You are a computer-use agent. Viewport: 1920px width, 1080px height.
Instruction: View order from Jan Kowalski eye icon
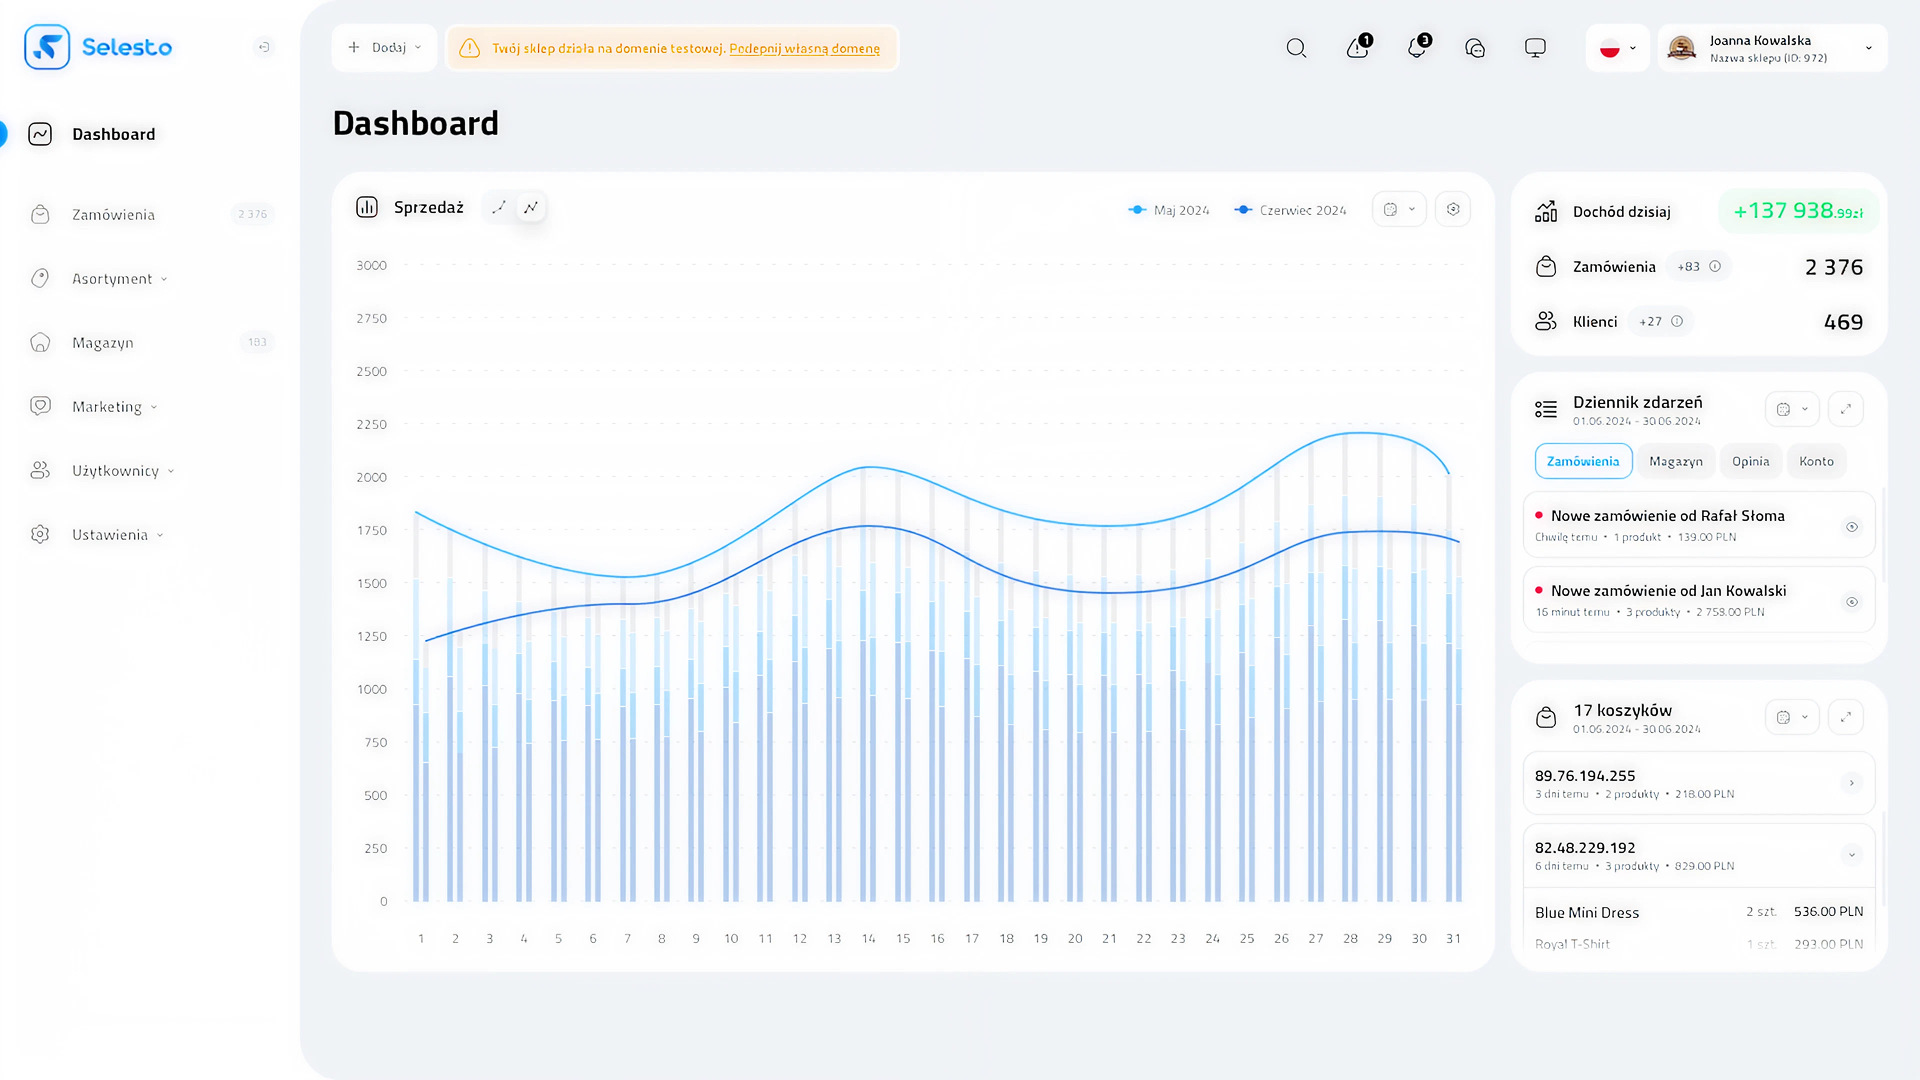point(1852,602)
